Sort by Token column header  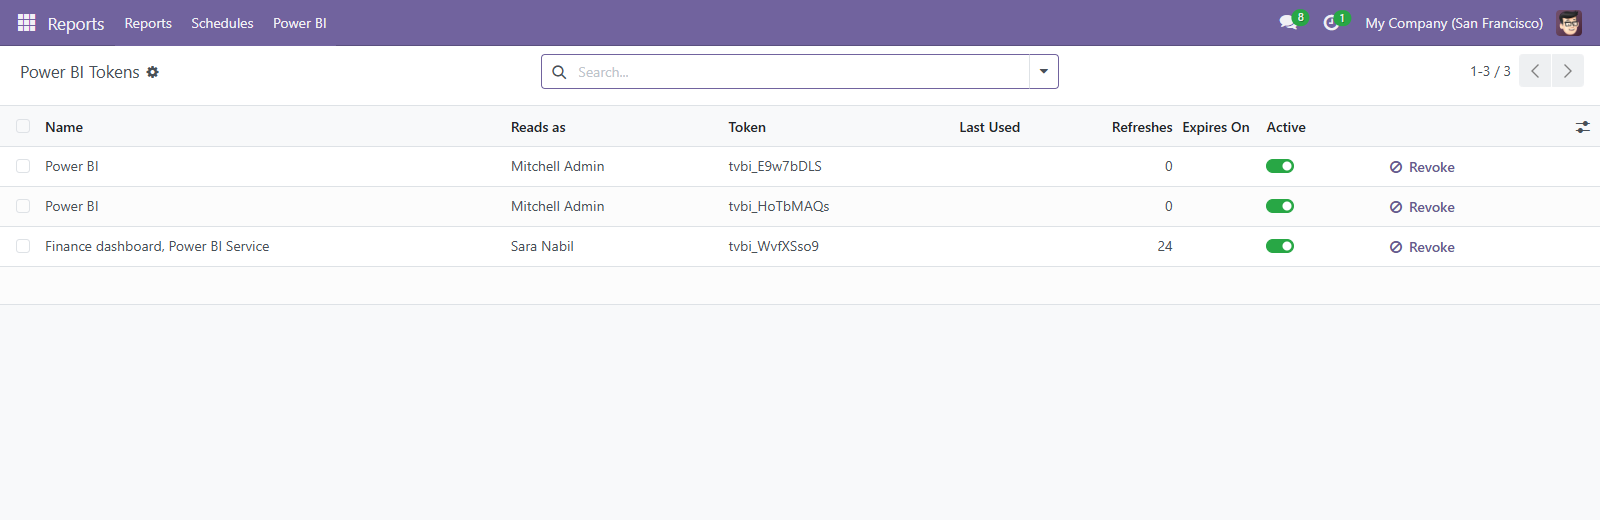tap(747, 127)
